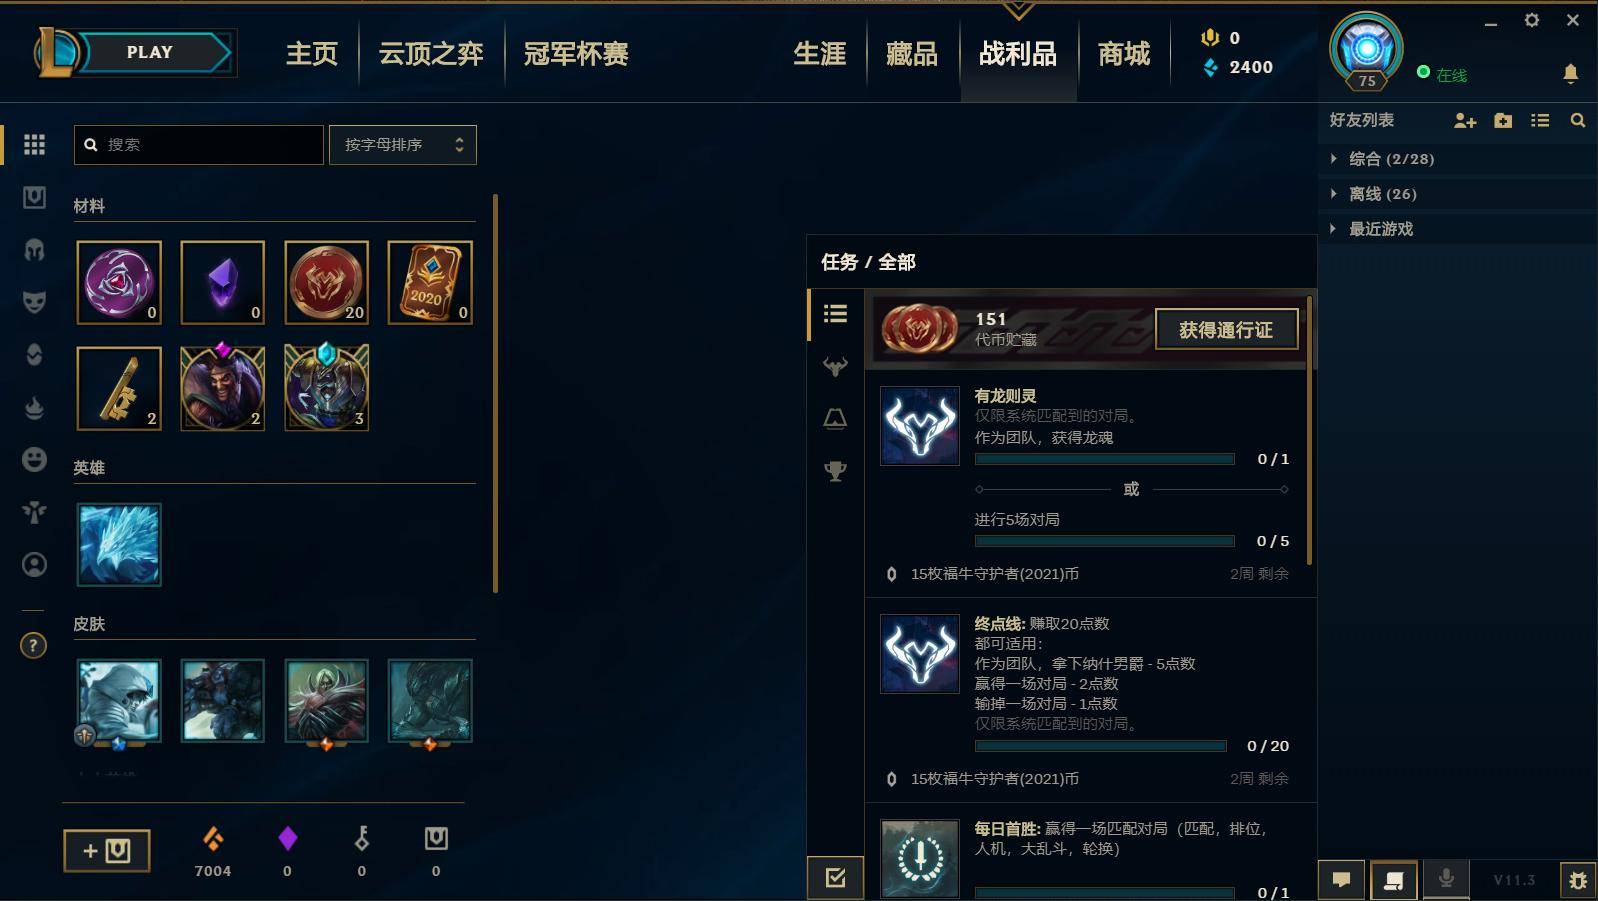Switch to the 商城 tab

(x=1124, y=54)
